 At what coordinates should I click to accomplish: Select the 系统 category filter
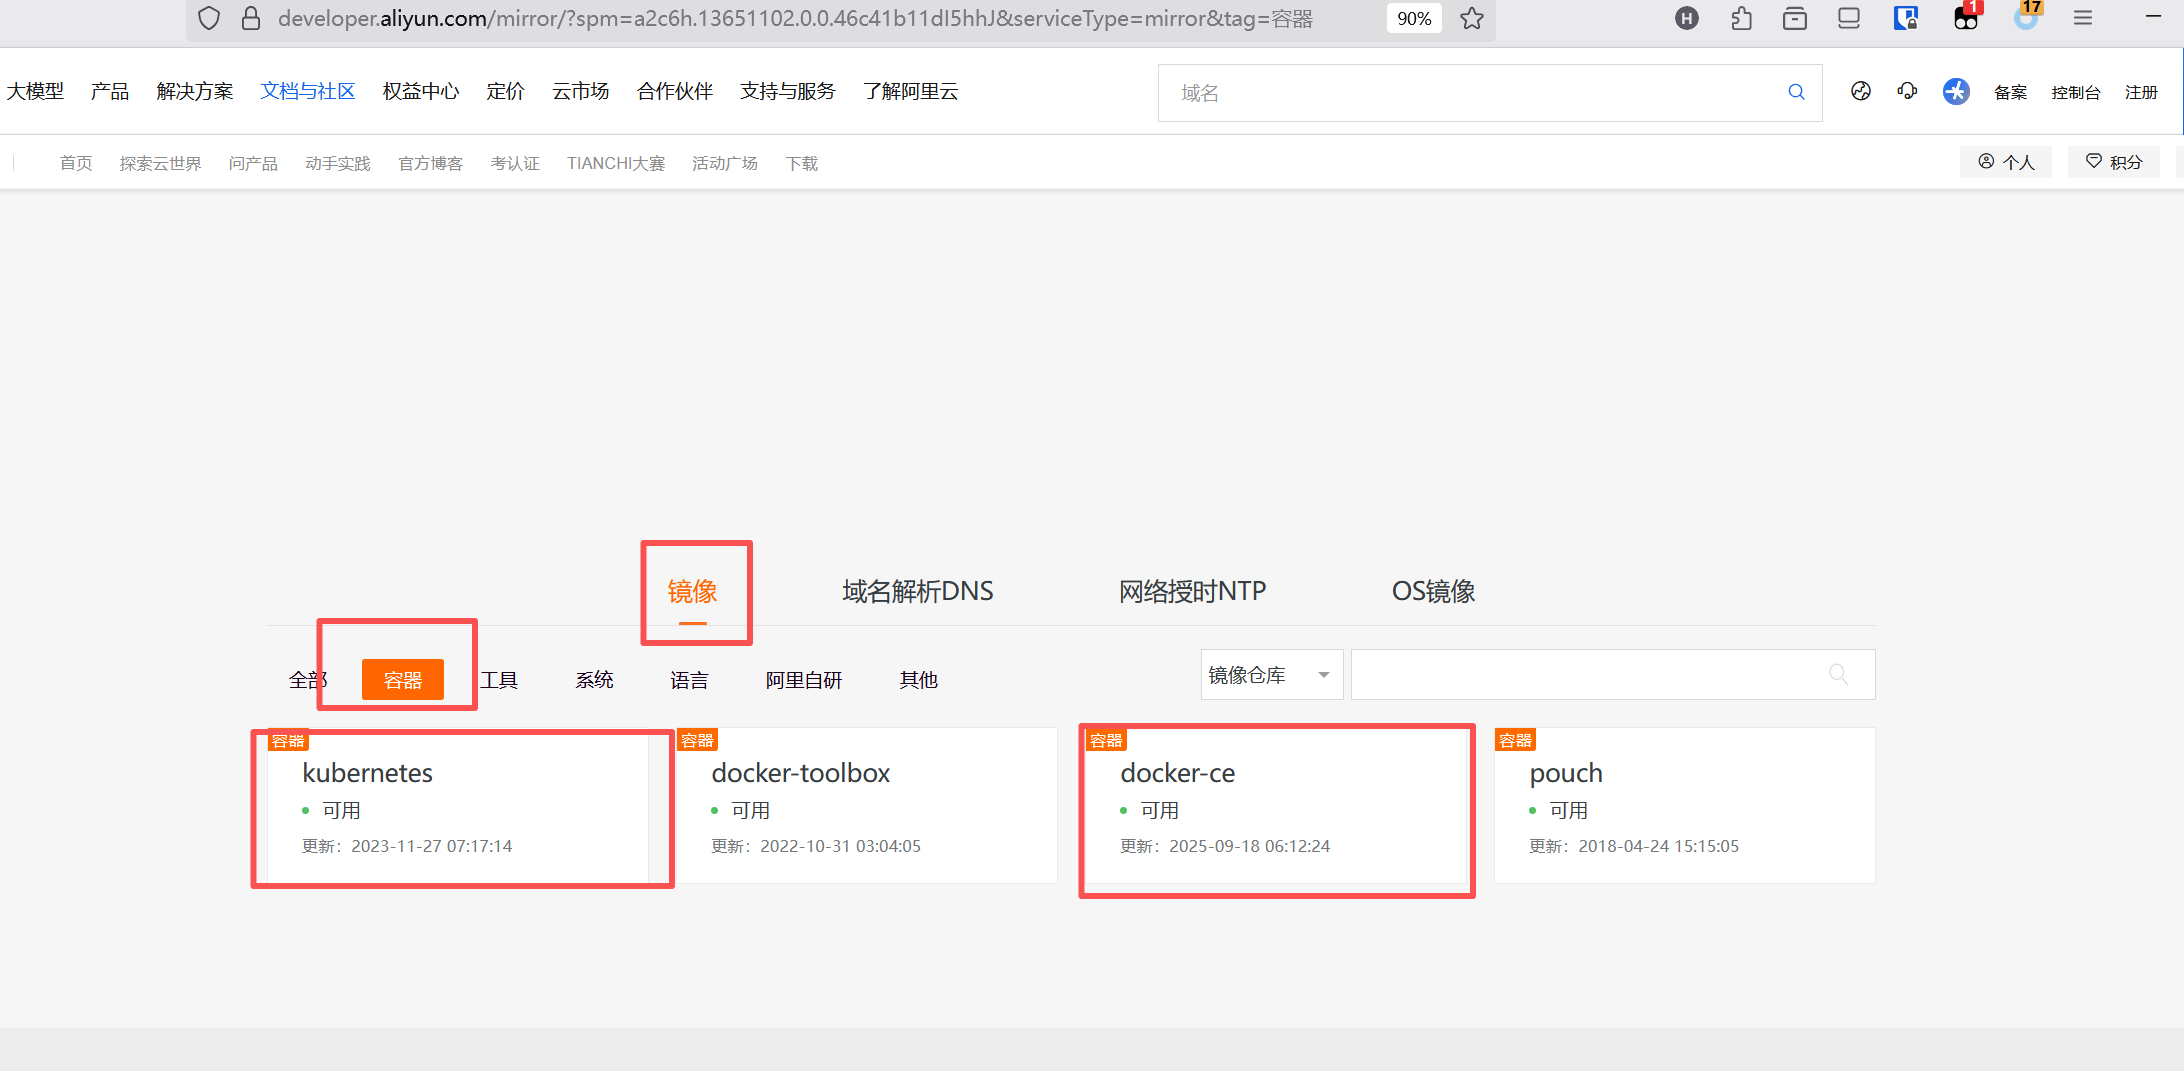(x=594, y=680)
